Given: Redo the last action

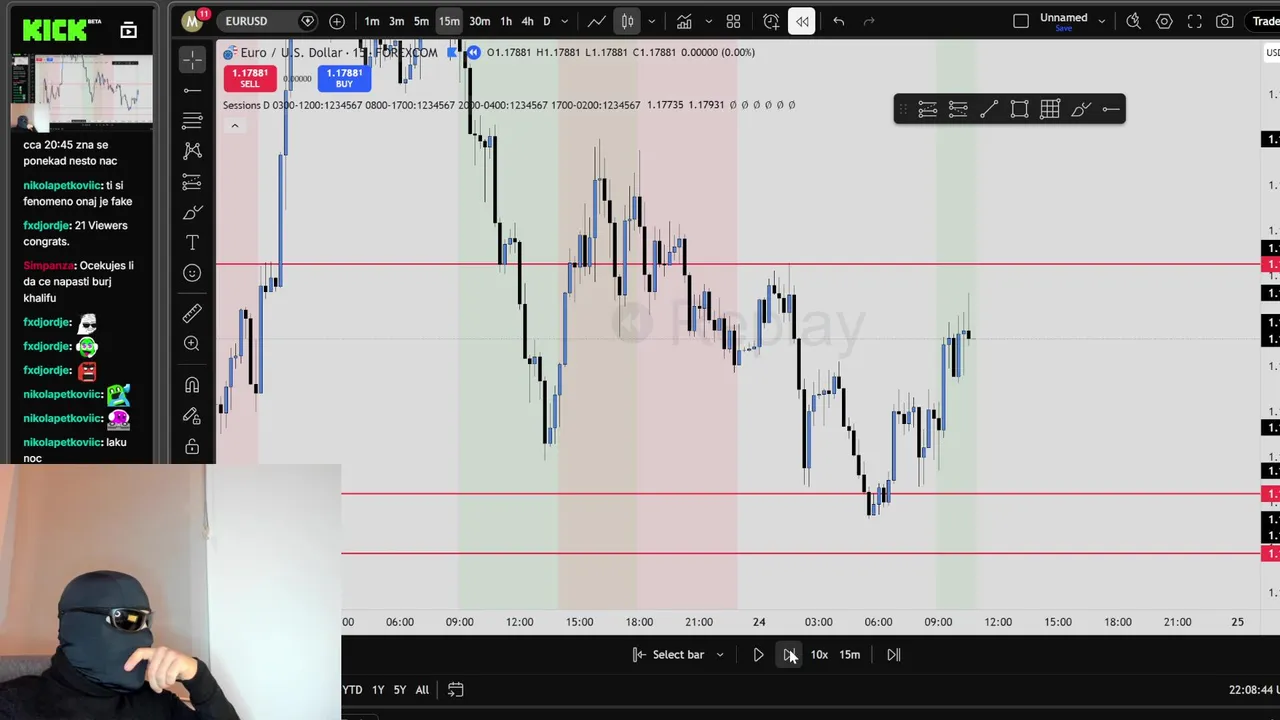Looking at the screenshot, I should [869, 21].
